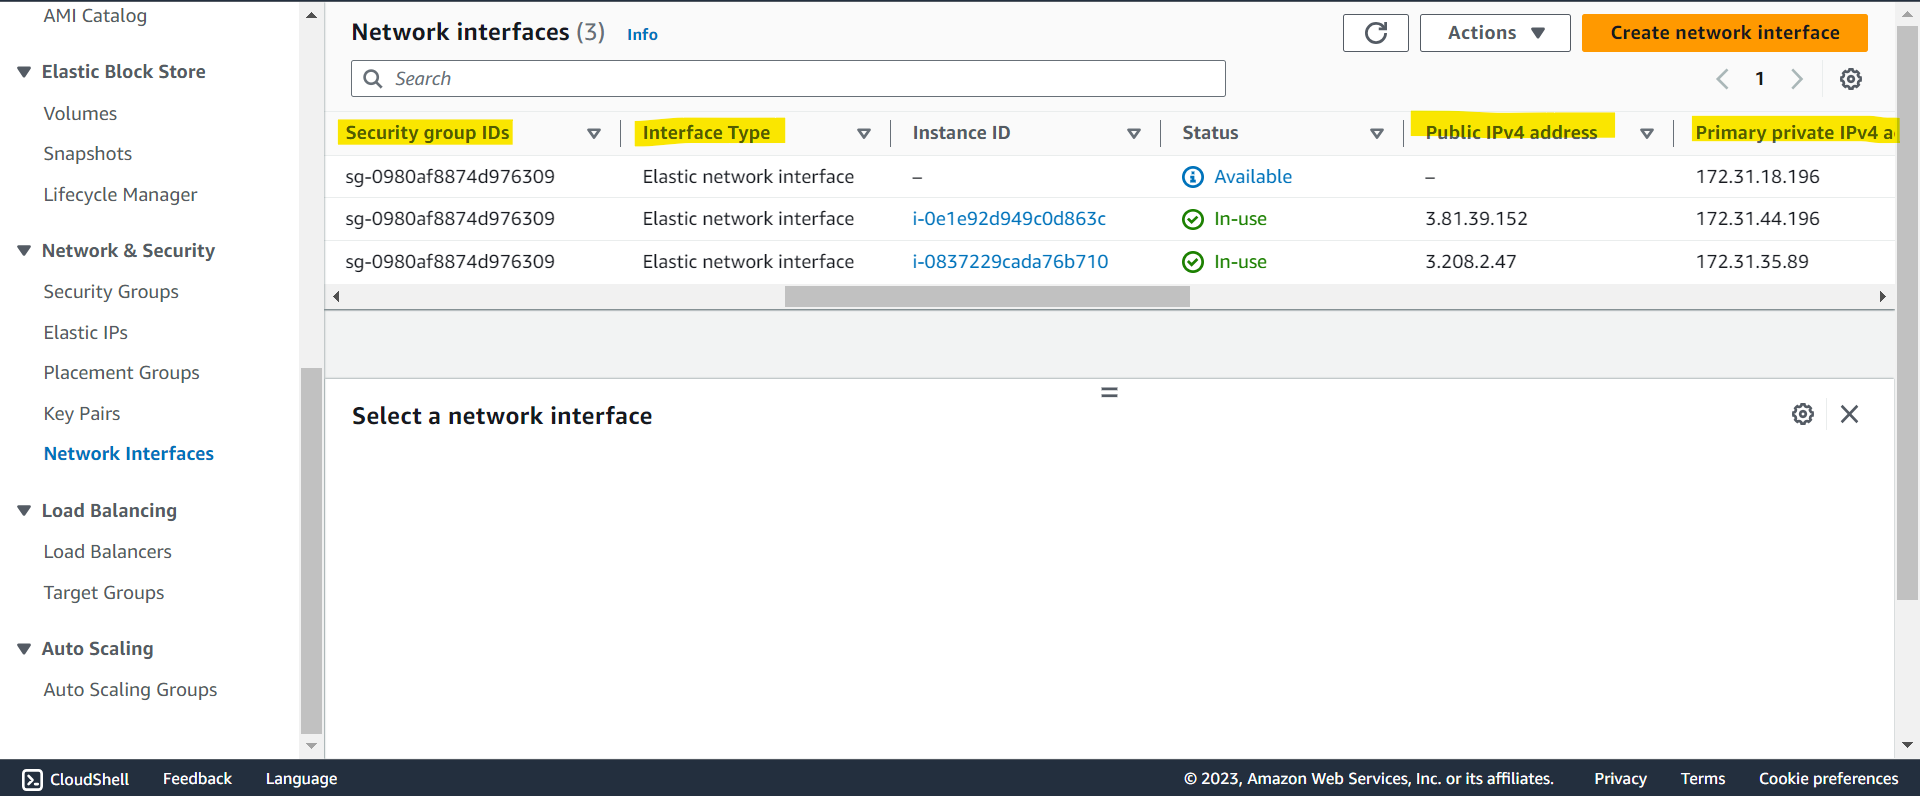Click the sidebar vertical scrollbar thumb

click(x=311, y=551)
